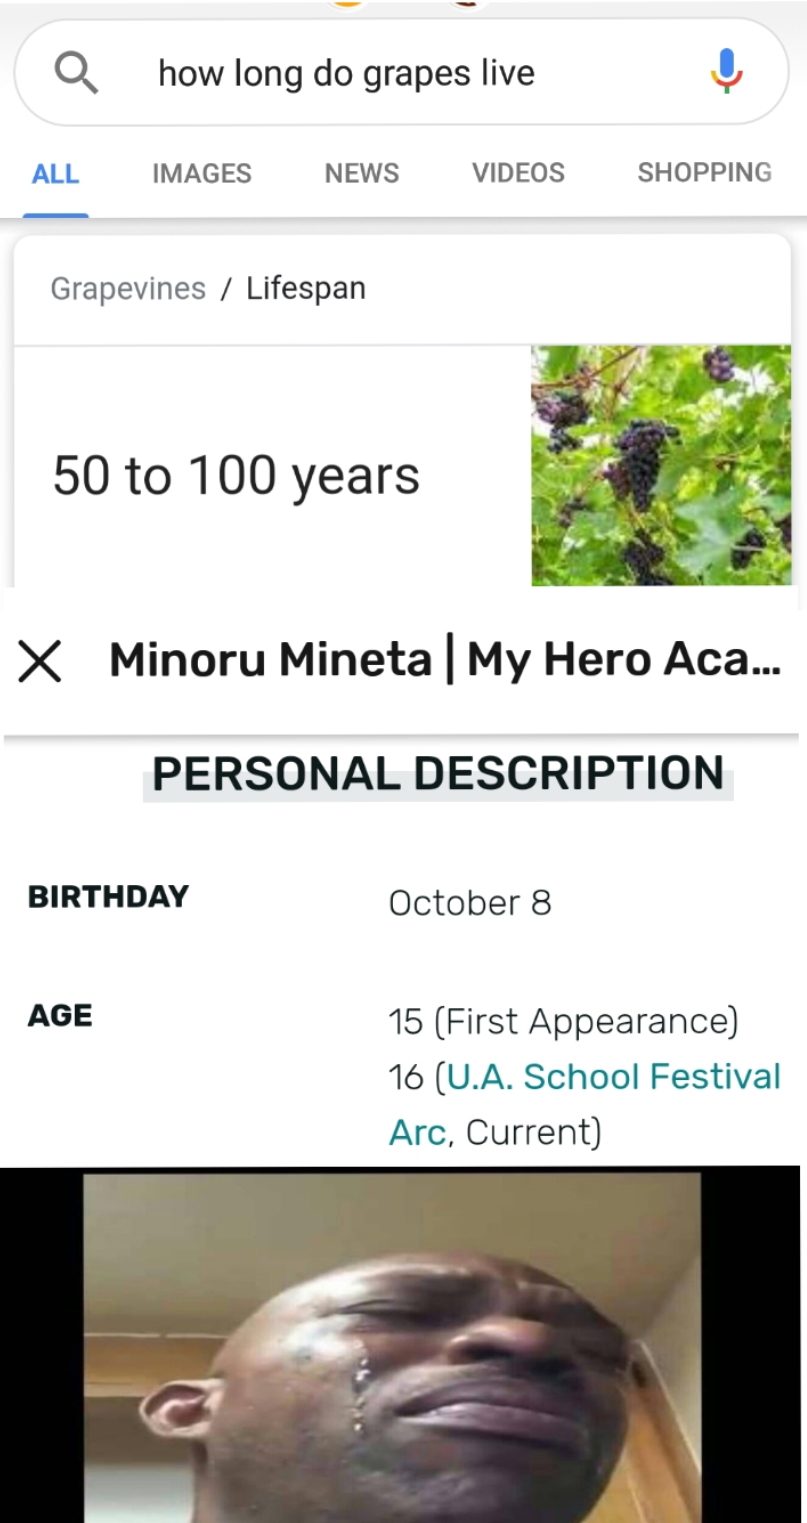Click the Lifespan breadcrumb text
The width and height of the screenshot is (807, 1523).
[306, 289]
